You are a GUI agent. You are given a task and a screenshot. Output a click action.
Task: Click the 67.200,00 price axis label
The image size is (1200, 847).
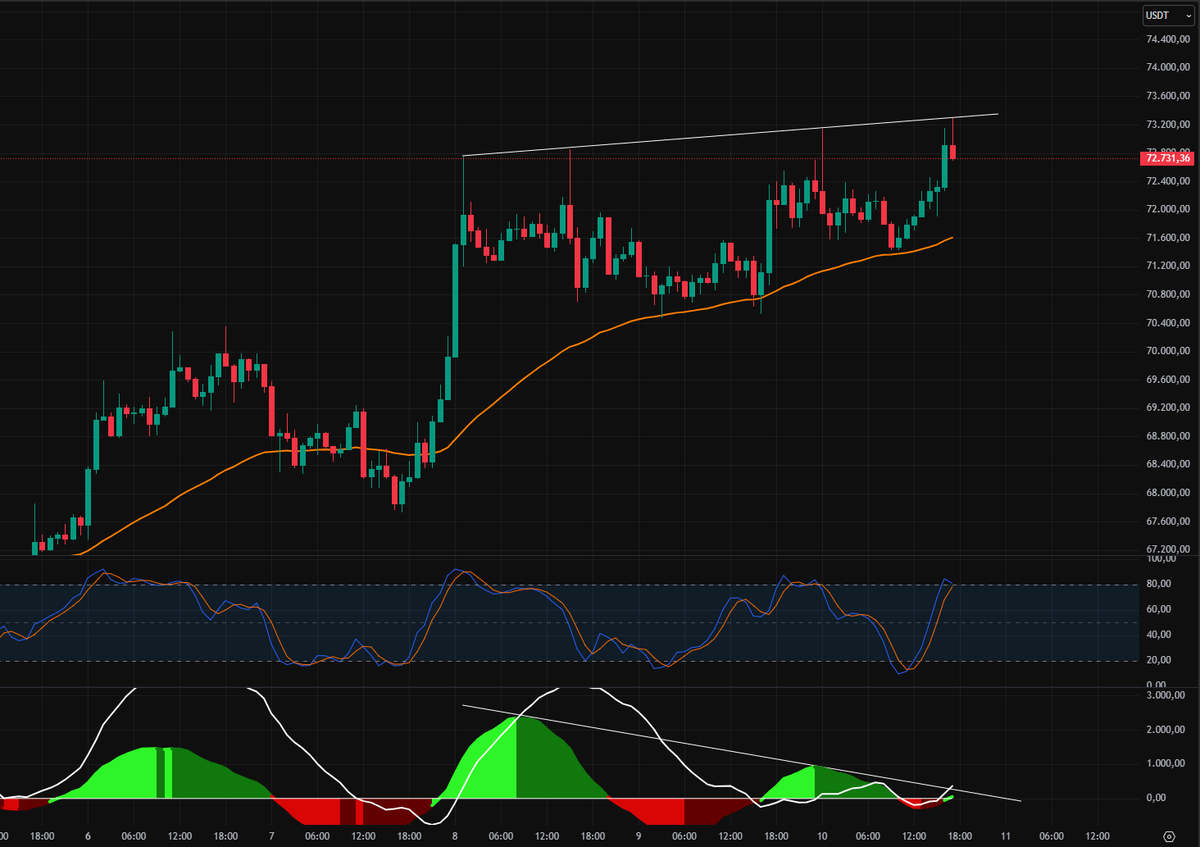[x=1168, y=550]
